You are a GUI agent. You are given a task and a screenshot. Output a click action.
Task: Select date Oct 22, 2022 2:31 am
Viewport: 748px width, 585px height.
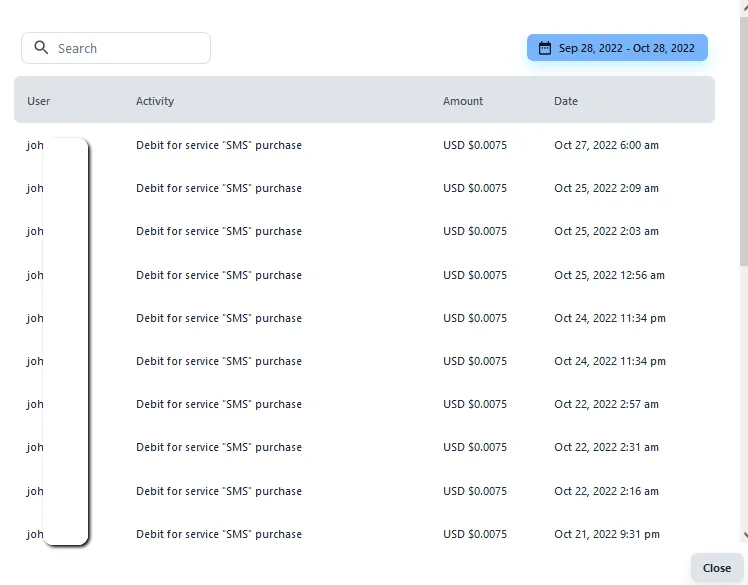coord(606,447)
